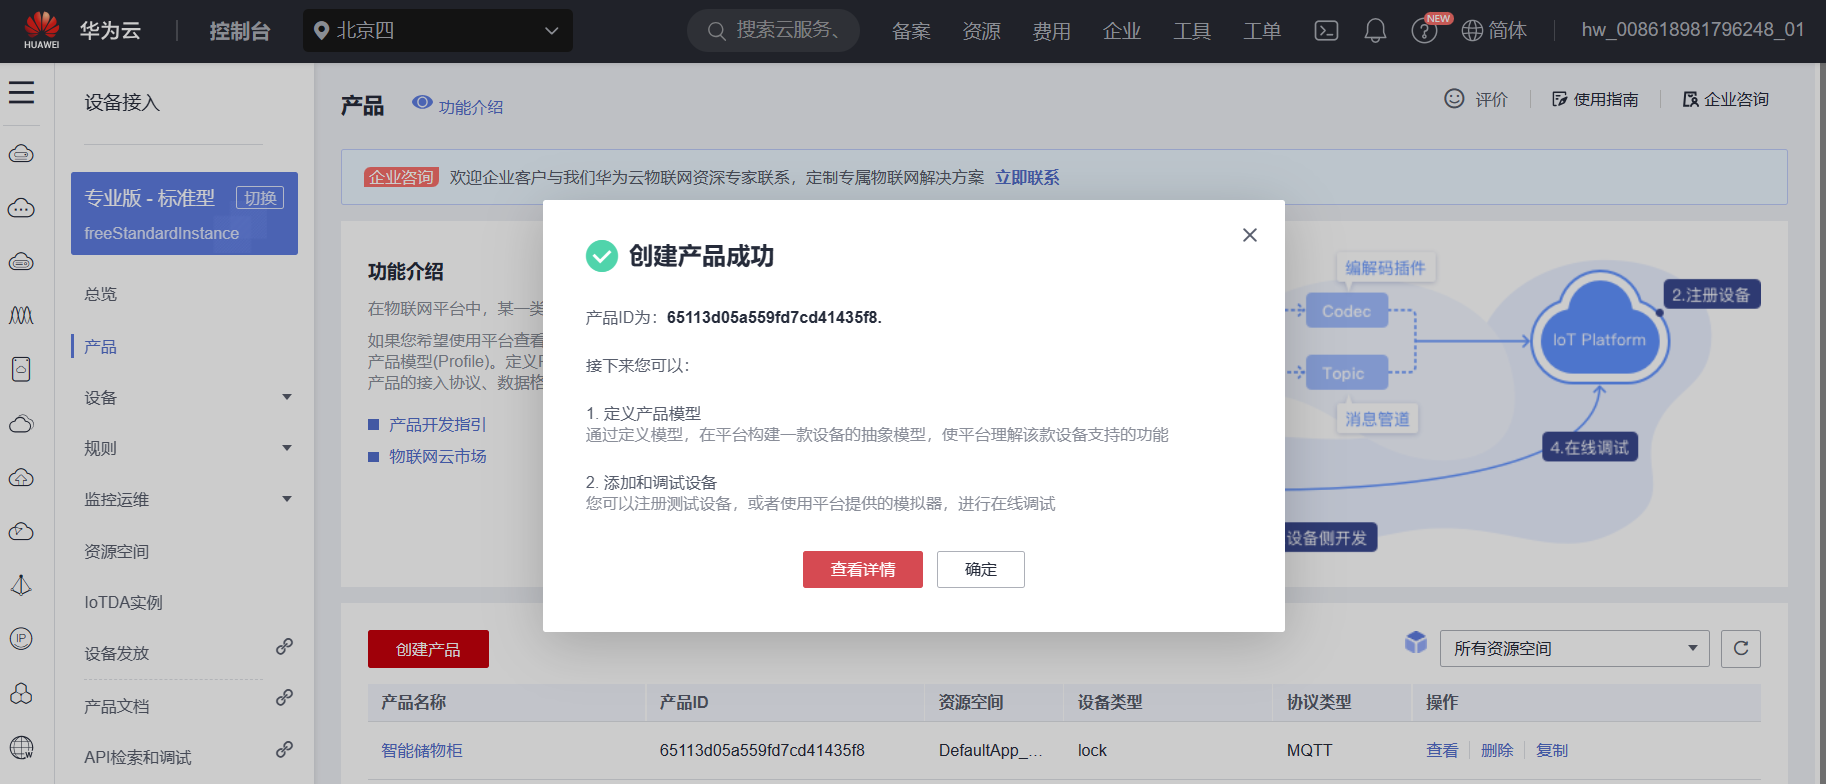Open the 物联网云市场 link

point(438,456)
